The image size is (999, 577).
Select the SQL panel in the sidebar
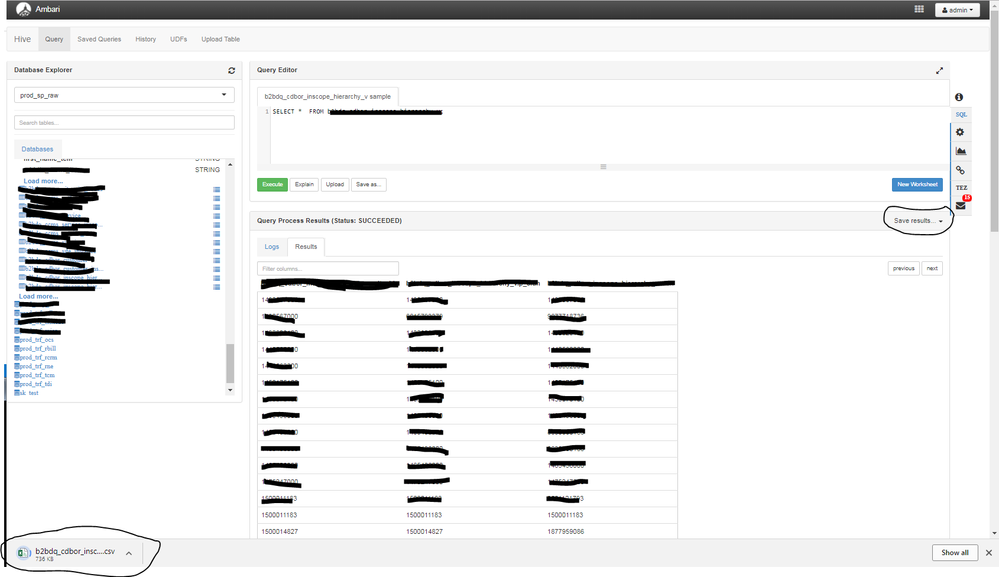click(x=961, y=115)
